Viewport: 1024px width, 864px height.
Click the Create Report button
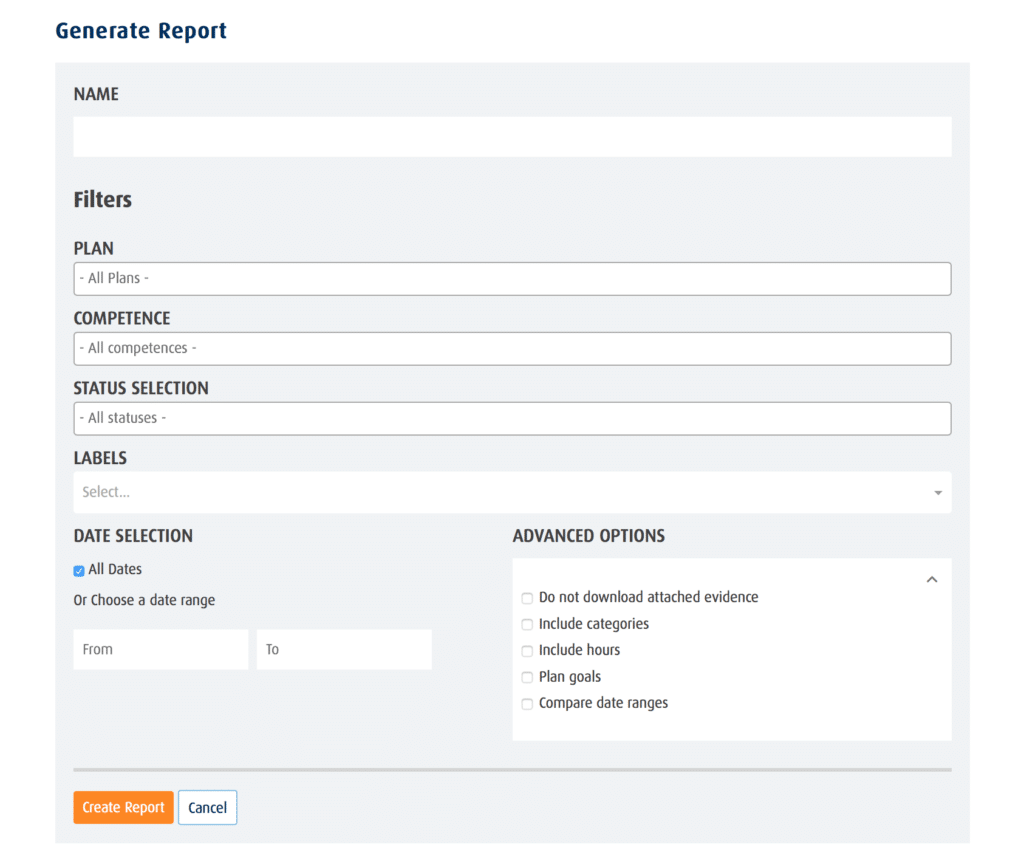coord(123,807)
